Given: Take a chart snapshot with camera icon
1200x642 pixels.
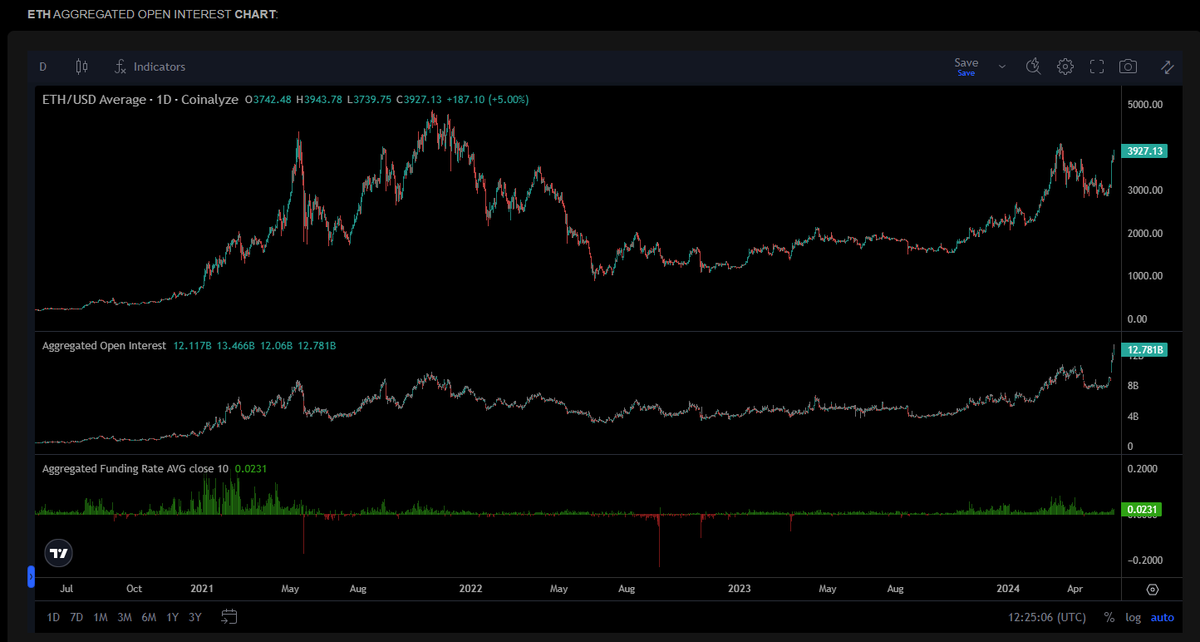Looking at the screenshot, I should [x=1128, y=66].
